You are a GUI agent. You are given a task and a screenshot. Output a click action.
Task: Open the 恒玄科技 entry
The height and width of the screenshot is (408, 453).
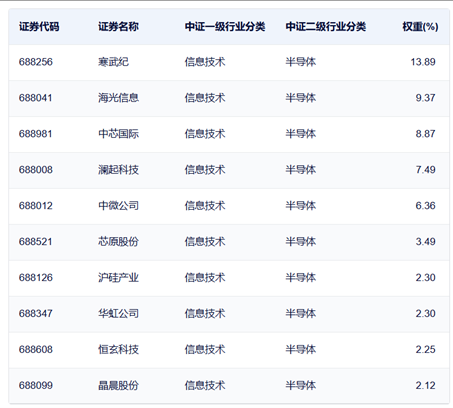(118, 350)
